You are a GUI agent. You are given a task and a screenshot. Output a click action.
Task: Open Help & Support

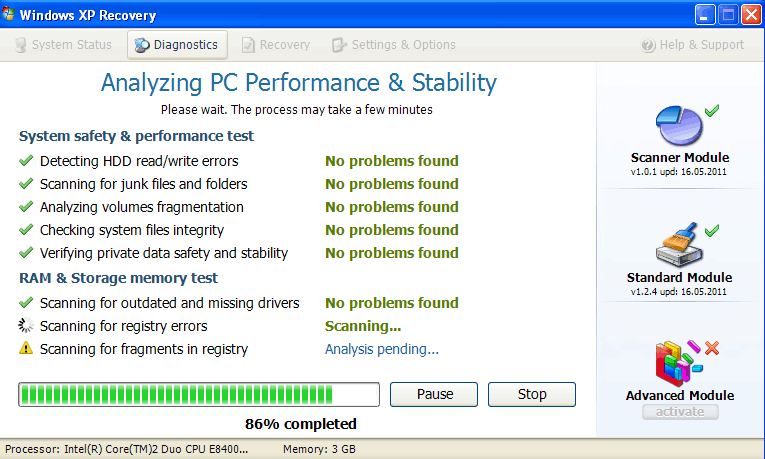pyautogui.click(x=692, y=45)
